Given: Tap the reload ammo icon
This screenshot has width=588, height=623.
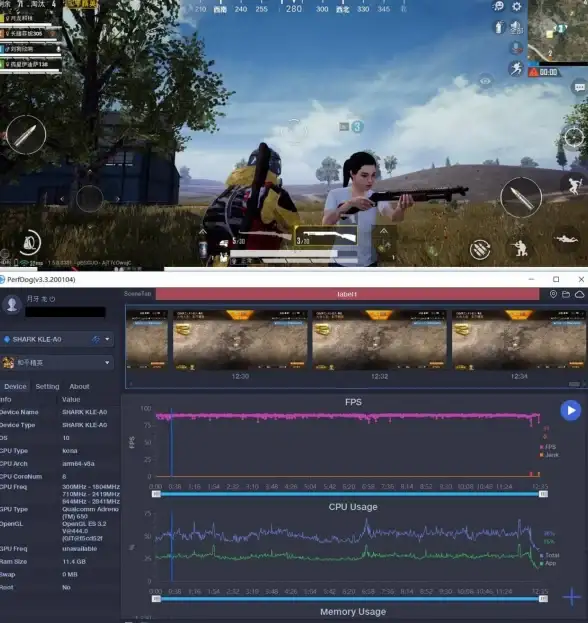Looking at the screenshot, I should [x=480, y=249].
